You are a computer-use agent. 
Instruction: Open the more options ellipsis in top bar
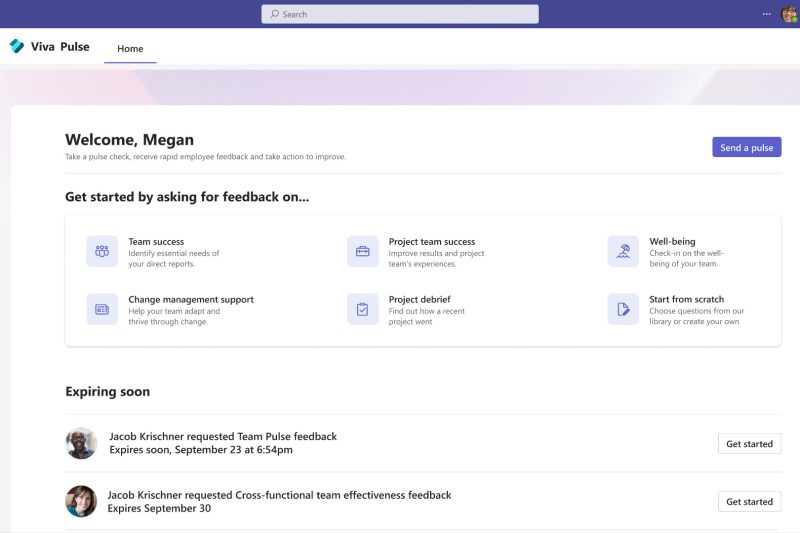click(766, 14)
